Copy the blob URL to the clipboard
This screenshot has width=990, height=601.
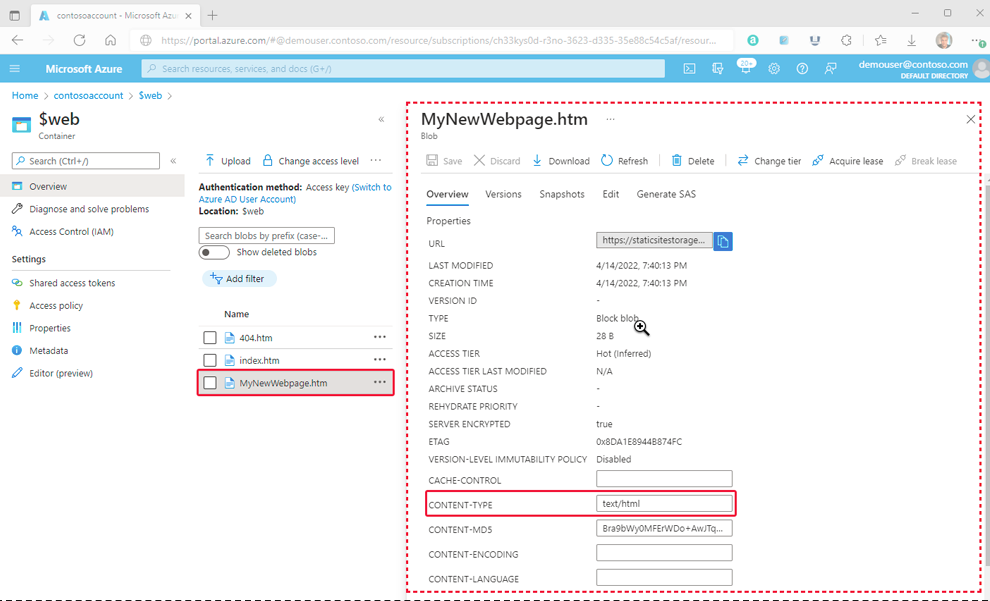[x=724, y=241]
